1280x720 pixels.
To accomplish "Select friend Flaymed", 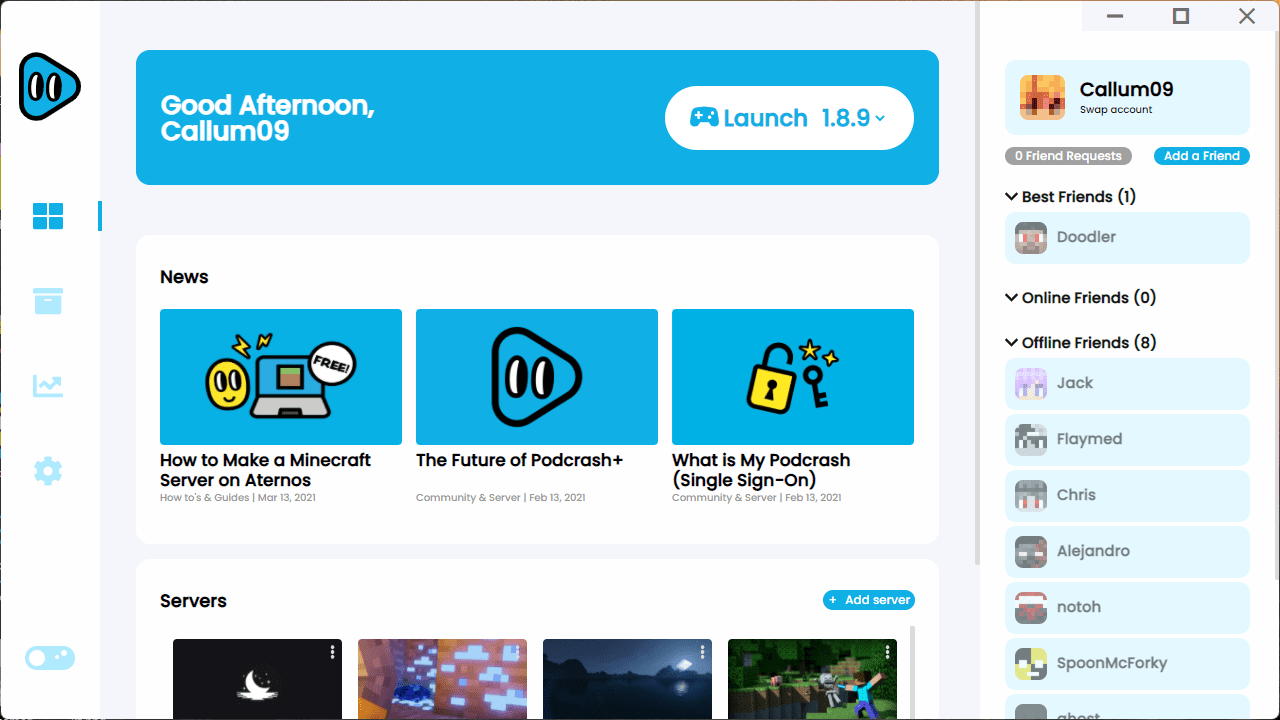I will tap(1127, 440).
